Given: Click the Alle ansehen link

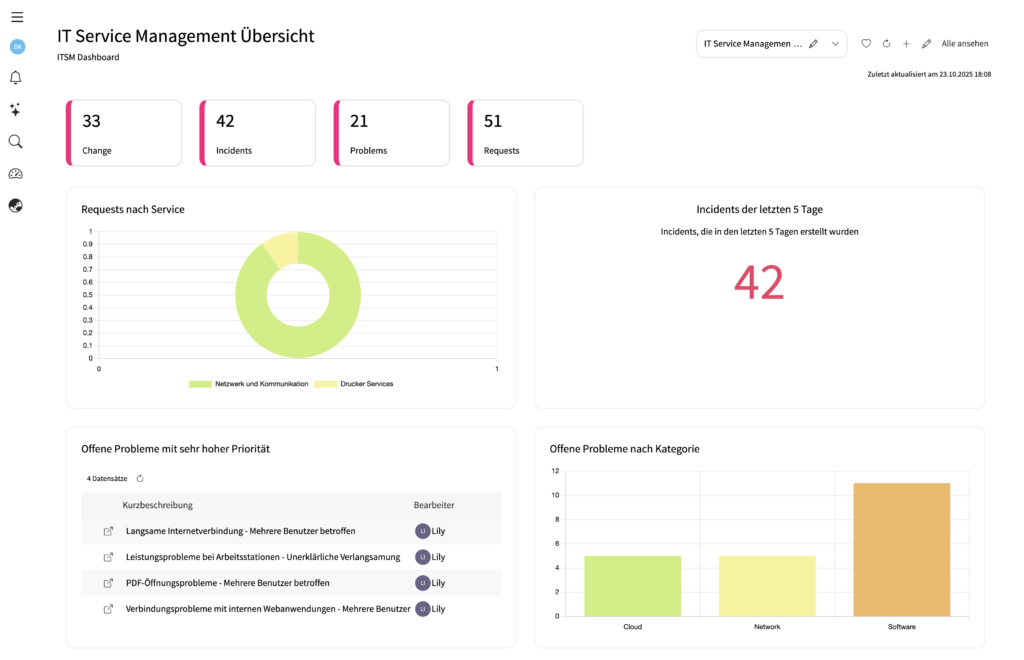Looking at the screenshot, I should tap(964, 44).
